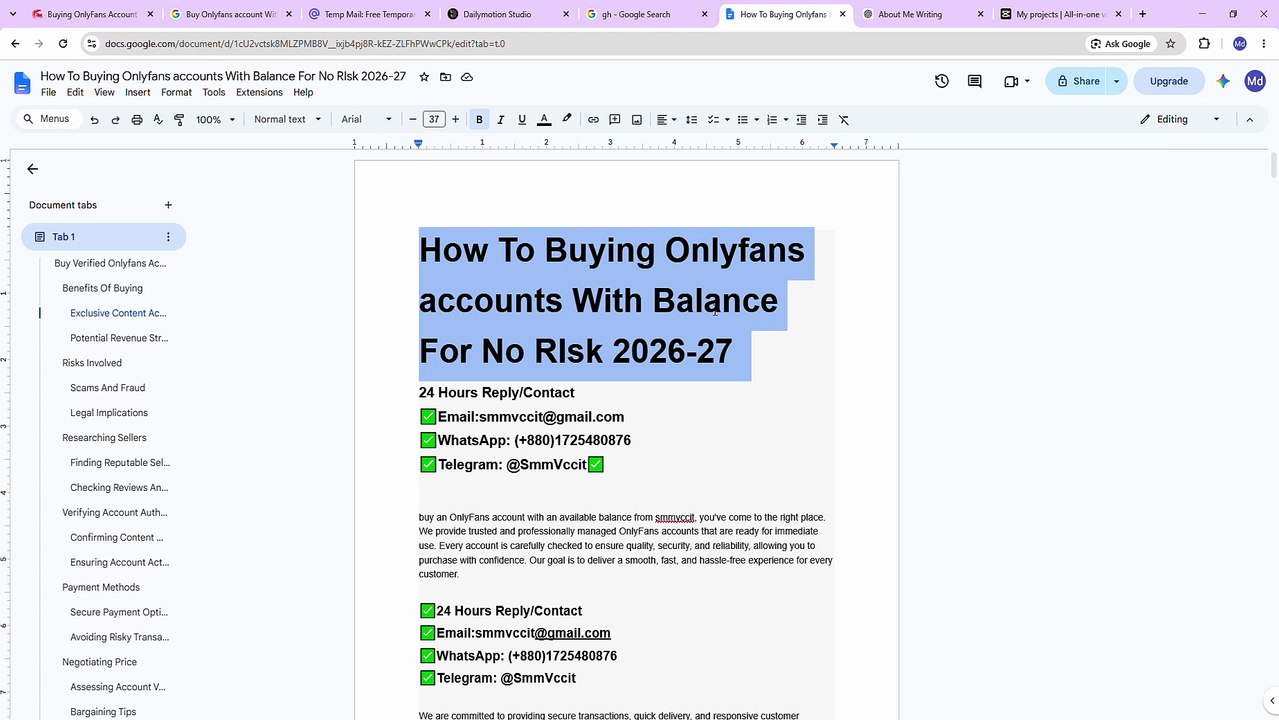This screenshot has height=720, width=1279.
Task: Close document outline with back arrow
Action: [x=32, y=169]
